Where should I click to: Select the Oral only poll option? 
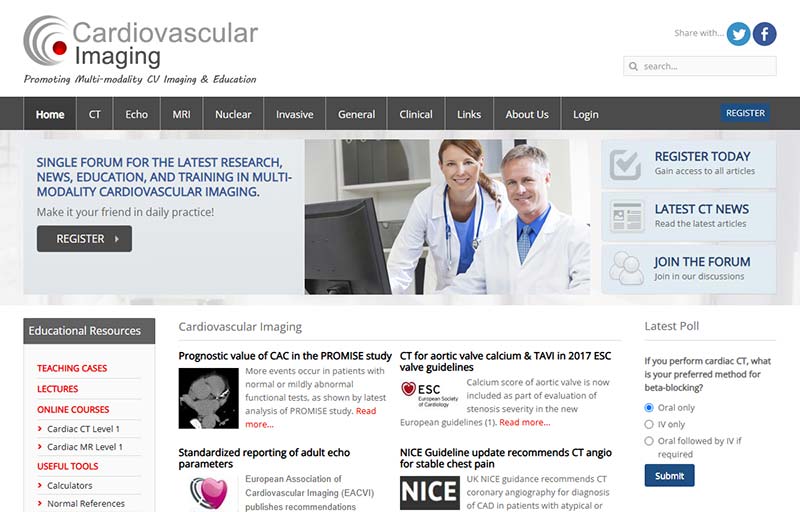point(648,407)
